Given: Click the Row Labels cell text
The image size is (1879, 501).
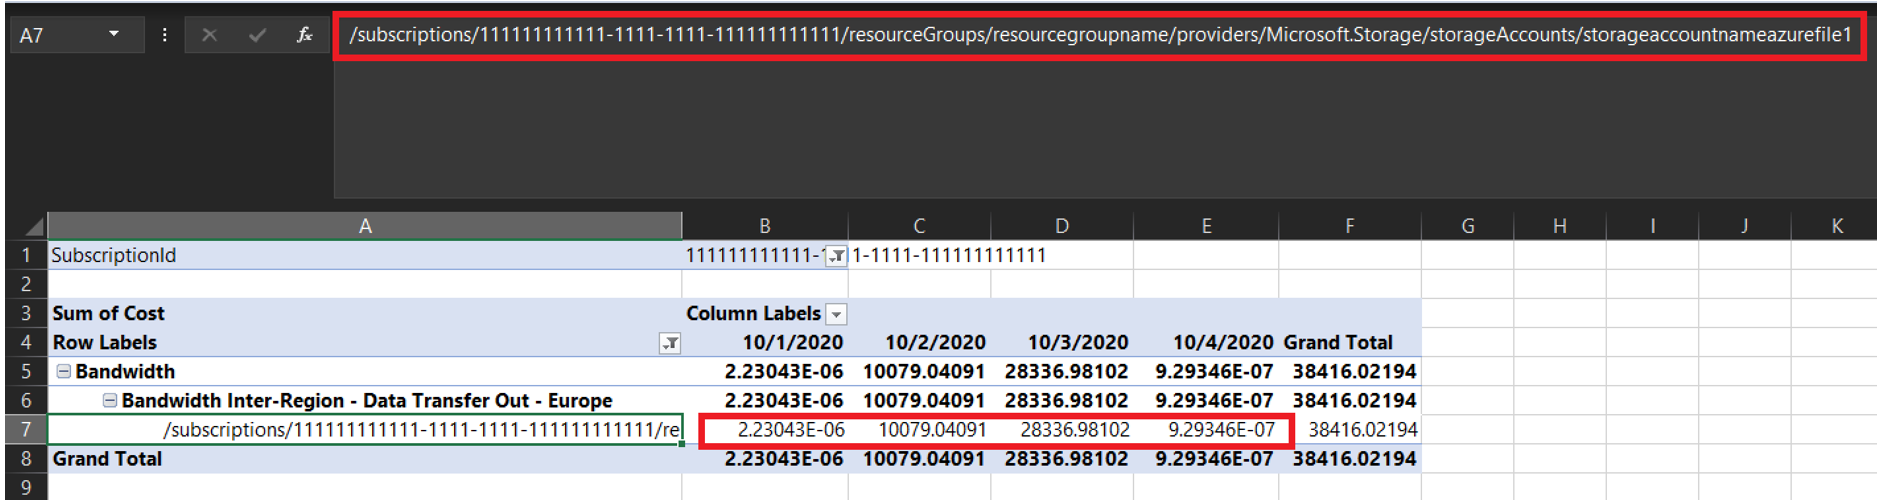Looking at the screenshot, I should pyautogui.click(x=105, y=343).
